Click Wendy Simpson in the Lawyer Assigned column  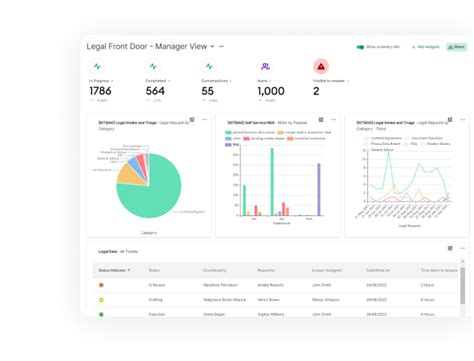[326, 300]
